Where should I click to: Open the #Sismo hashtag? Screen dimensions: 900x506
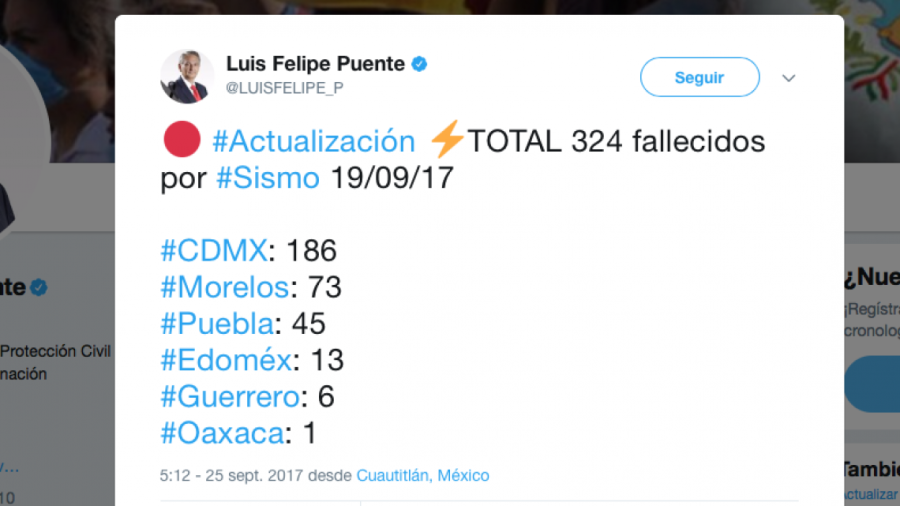[268, 178]
